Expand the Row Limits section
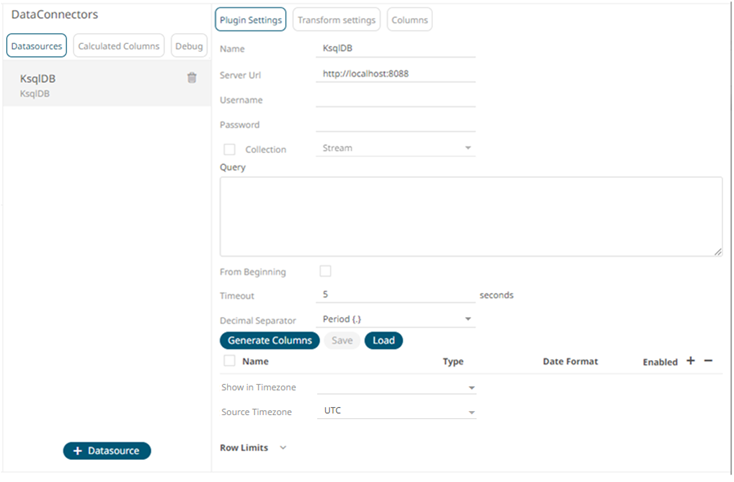The height and width of the screenshot is (482, 734). click(x=282, y=448)
